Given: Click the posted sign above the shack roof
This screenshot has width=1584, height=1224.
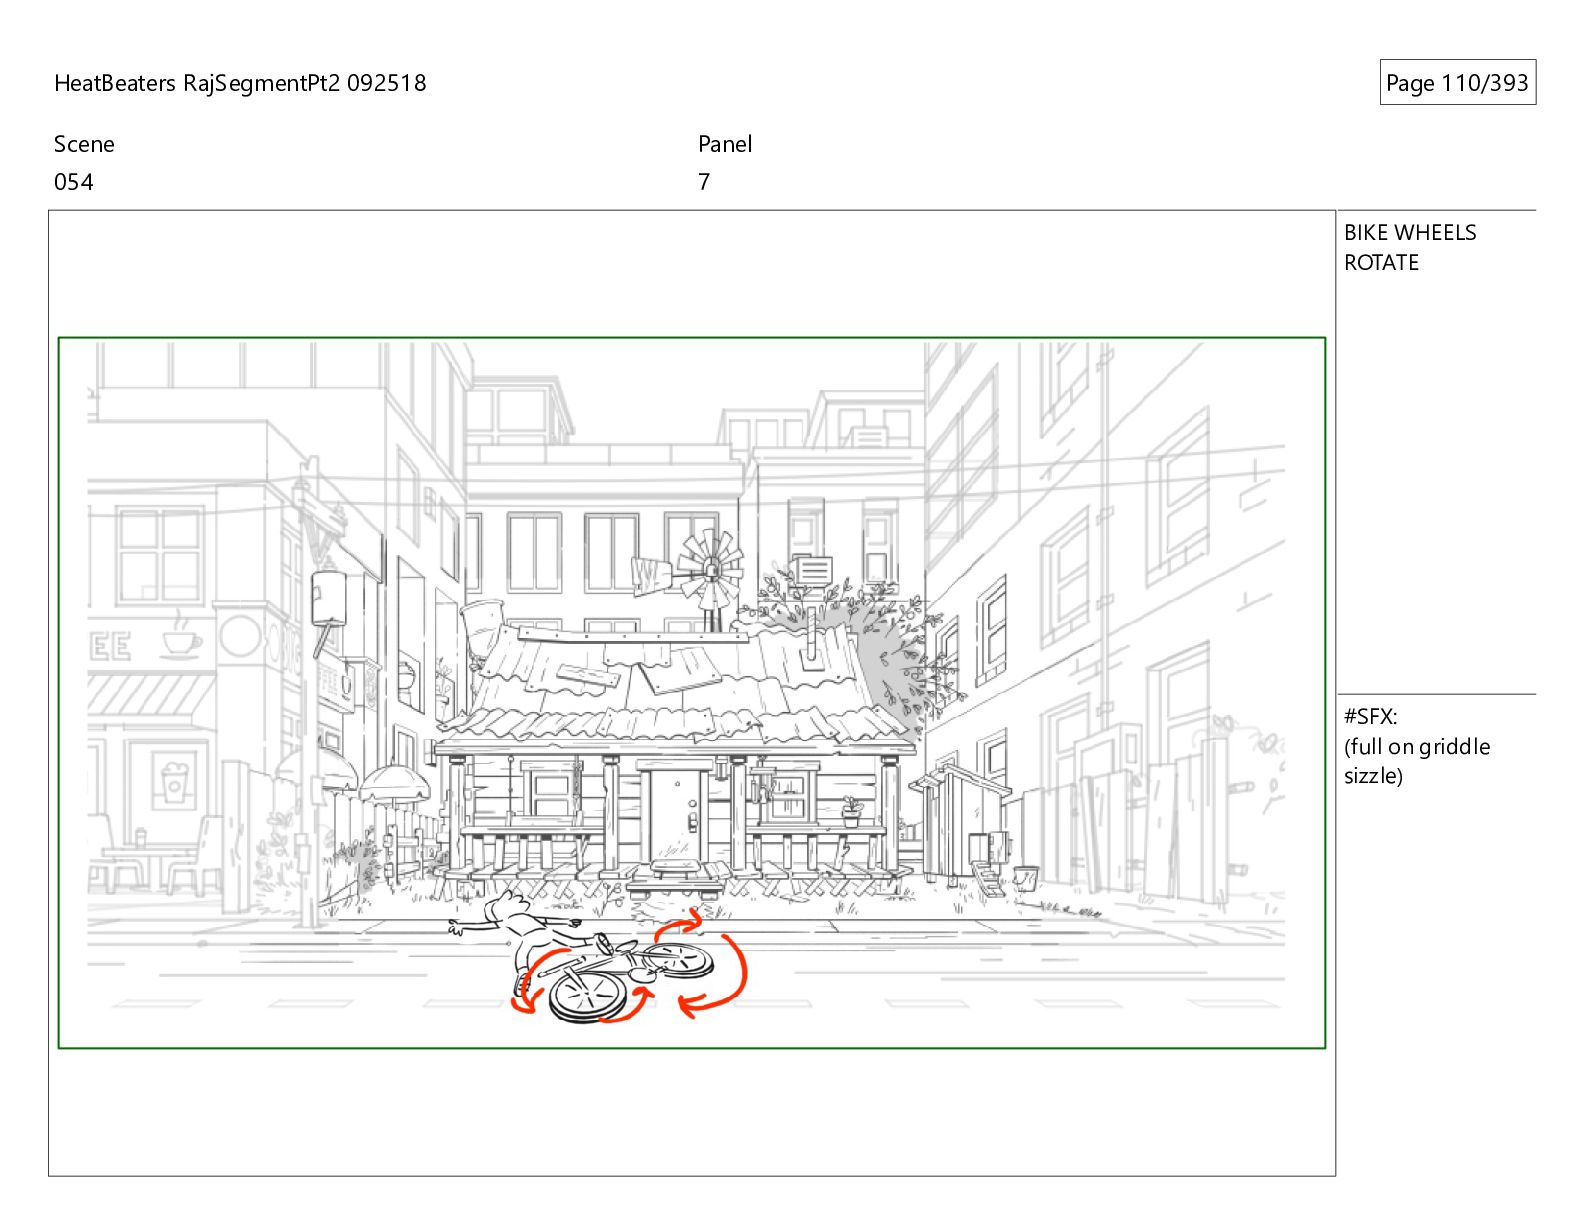Looking at the screenshot, I should pos(811,571).
